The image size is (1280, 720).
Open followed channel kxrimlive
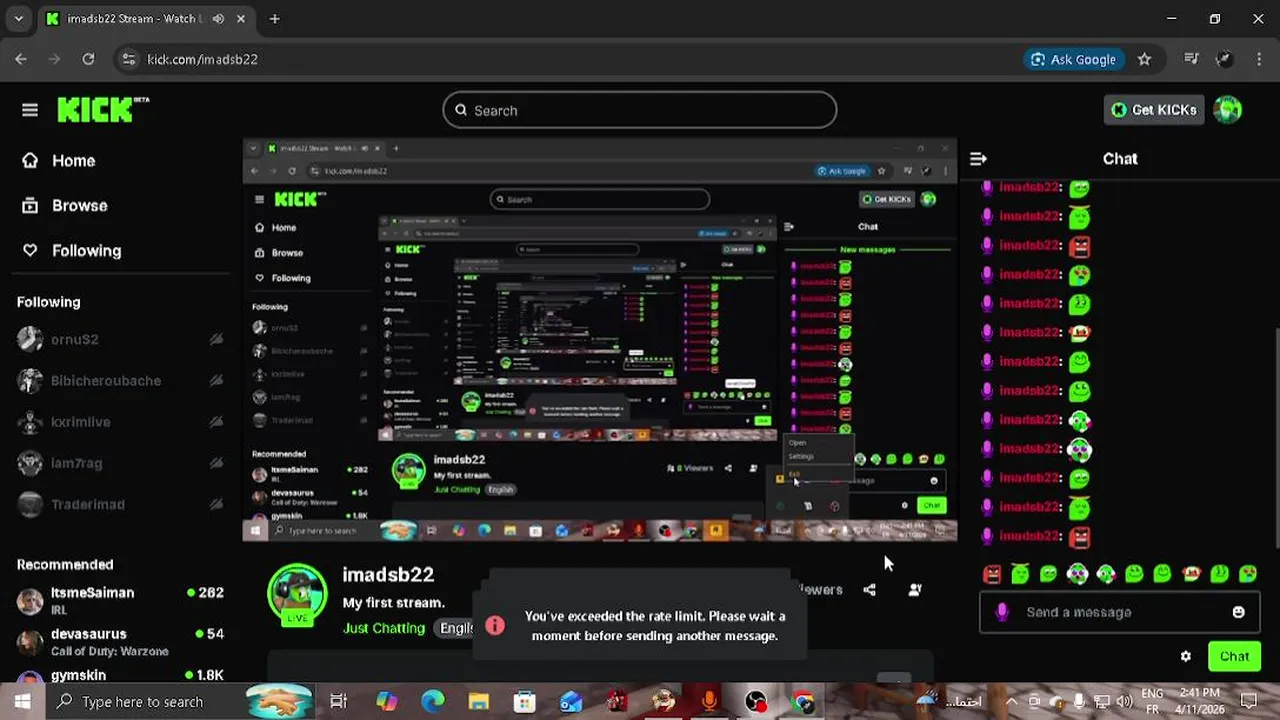(120, 422)
